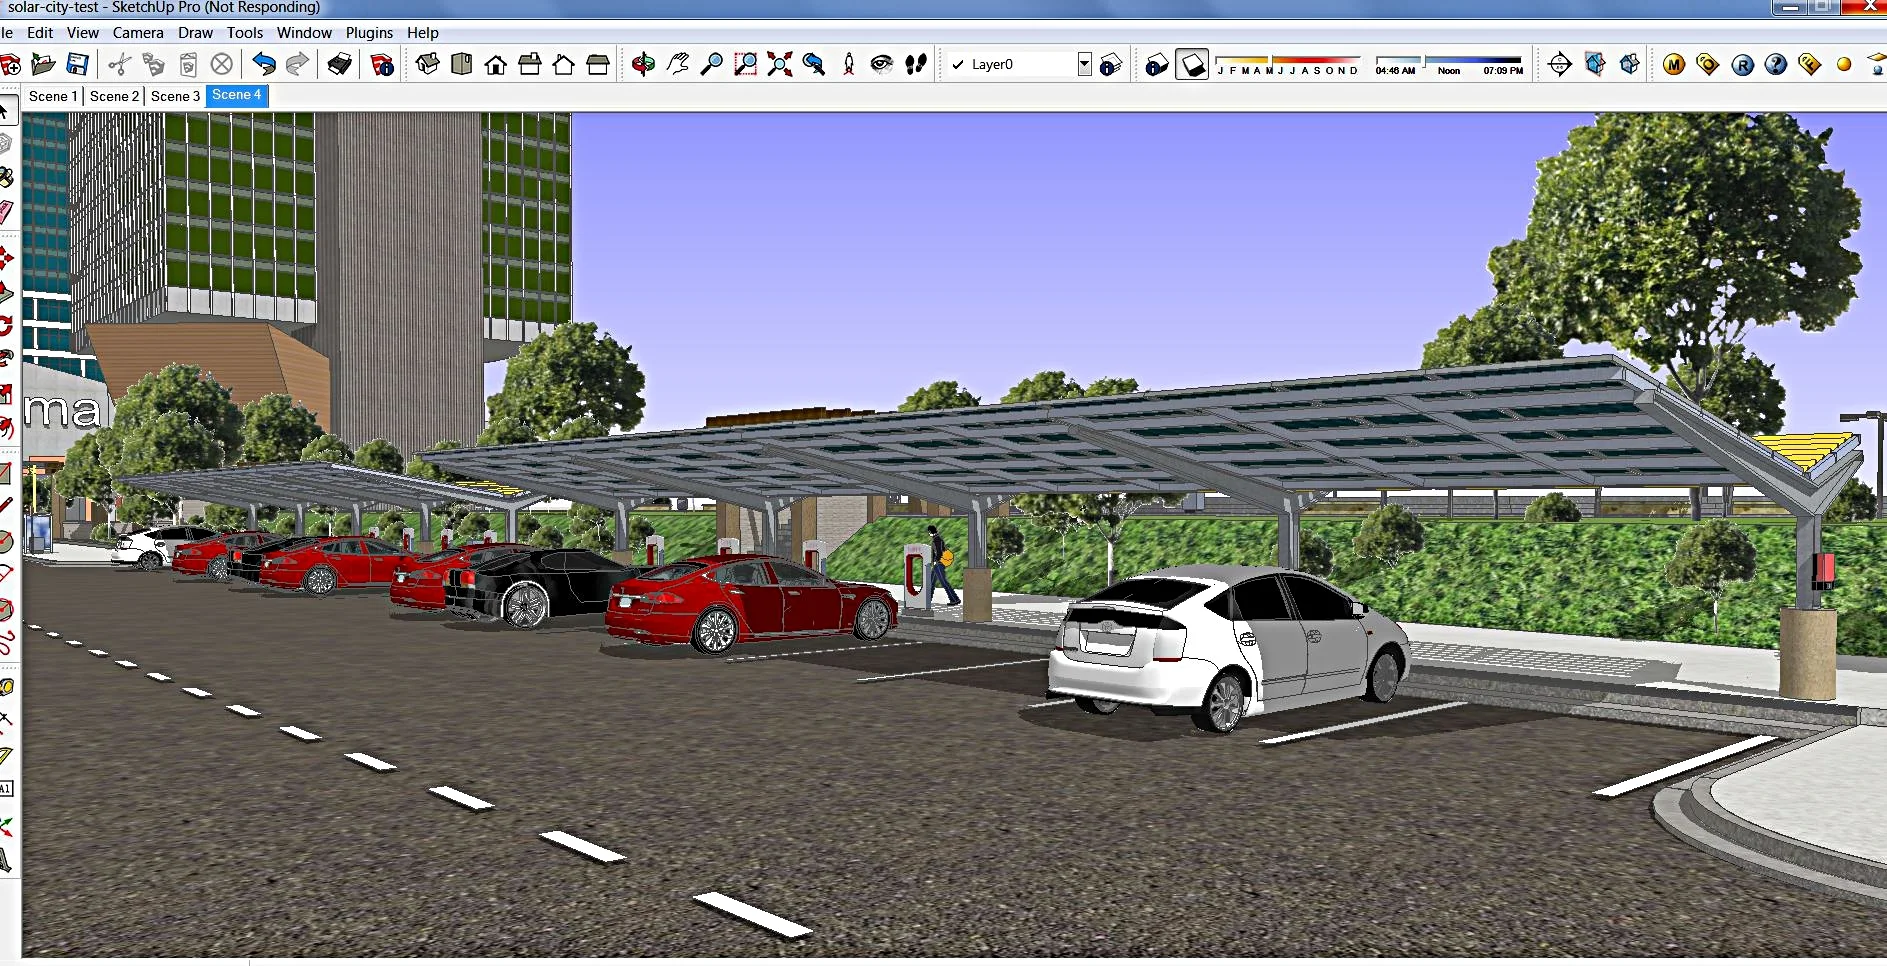The image size is (1887, 966).
Task: Open the Edit menu
Action: point(40,32)
